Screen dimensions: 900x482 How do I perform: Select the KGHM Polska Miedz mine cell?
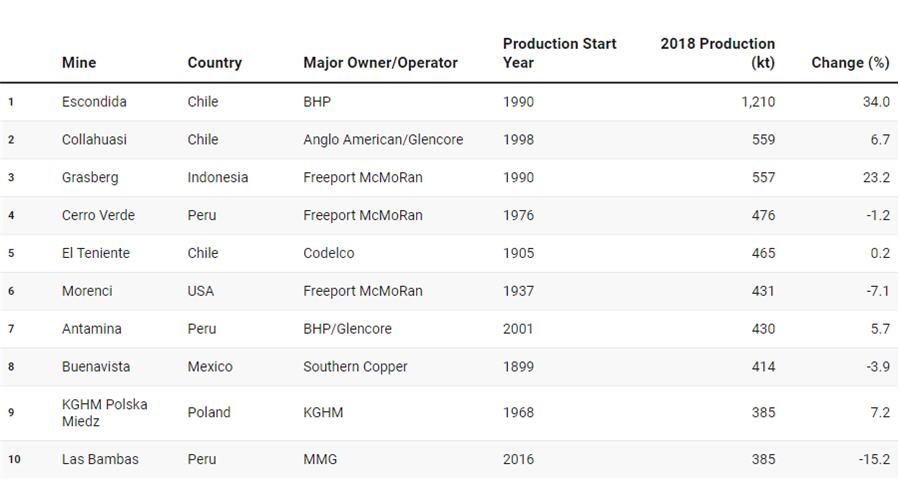pos(104,413)
